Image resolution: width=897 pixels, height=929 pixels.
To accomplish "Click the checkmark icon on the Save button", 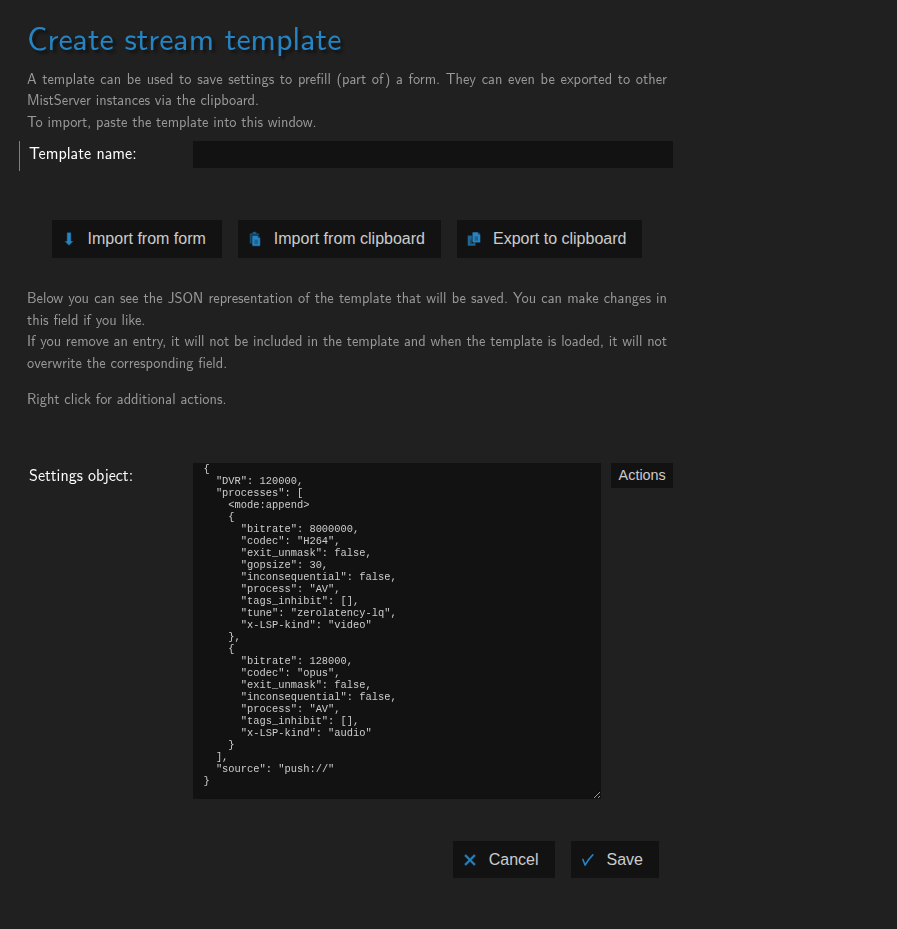I will tap(588, 860).
